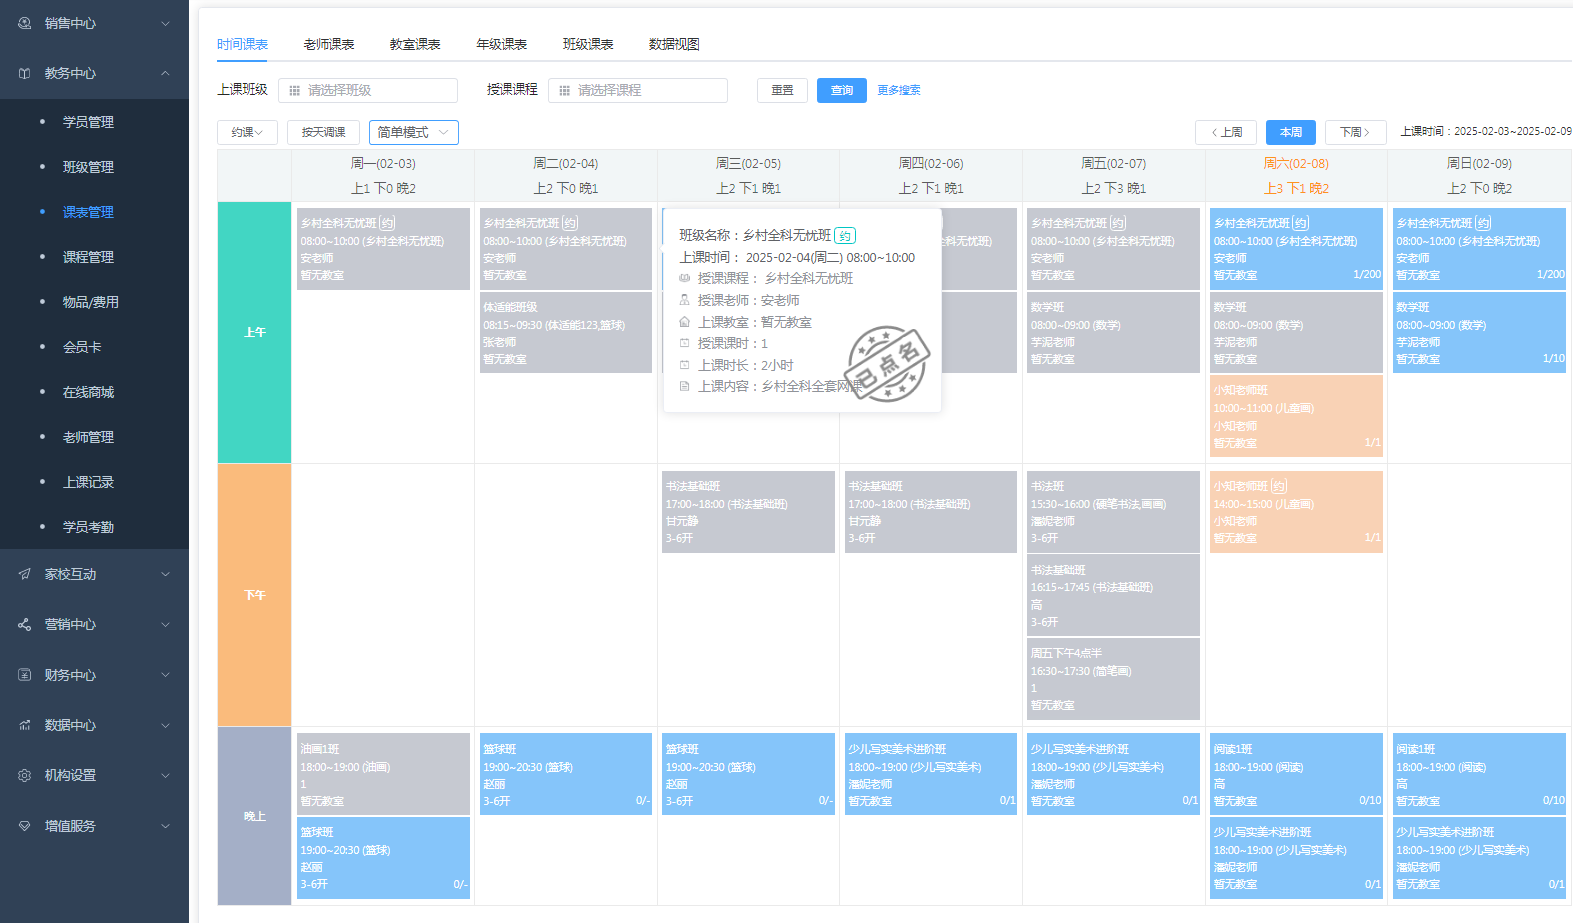This screenshot has height=923, width=1573.
Task: Click the 数据中心 chart icon
Action: (25, 725)
